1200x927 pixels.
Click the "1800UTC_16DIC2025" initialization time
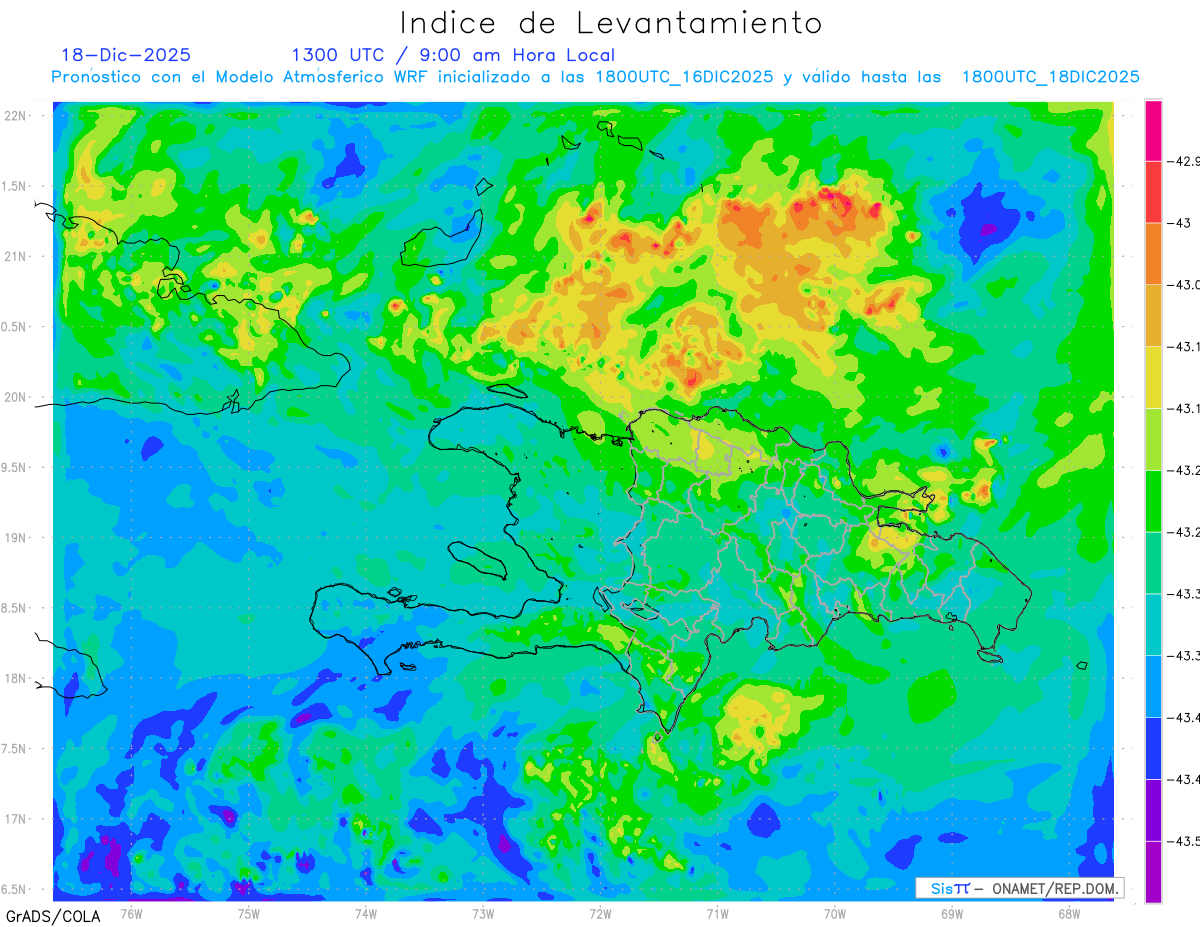pyautogui.click(x=684, y=77)
